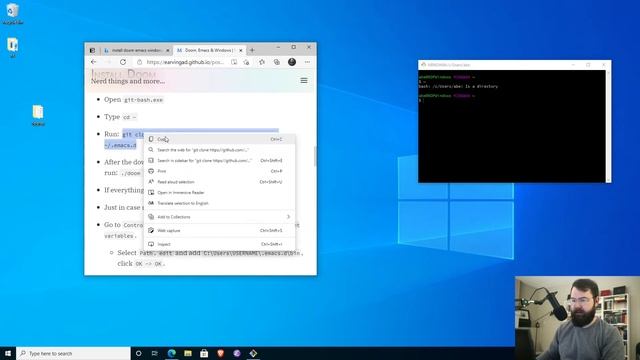Close the 'install doom emacs windows' tab
640x360 pixels.
(x=167, y=50)
